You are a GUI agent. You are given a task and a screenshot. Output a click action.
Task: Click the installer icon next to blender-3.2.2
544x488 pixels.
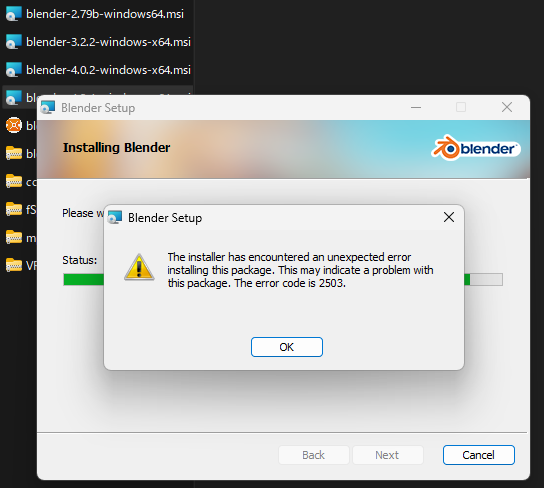coord(14,42)
